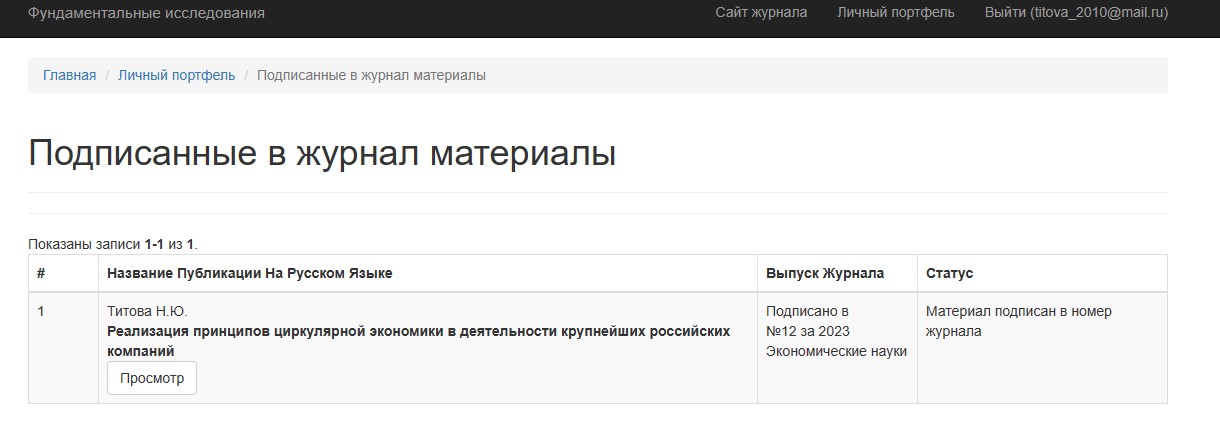Click the # column header

click(41, 273)
